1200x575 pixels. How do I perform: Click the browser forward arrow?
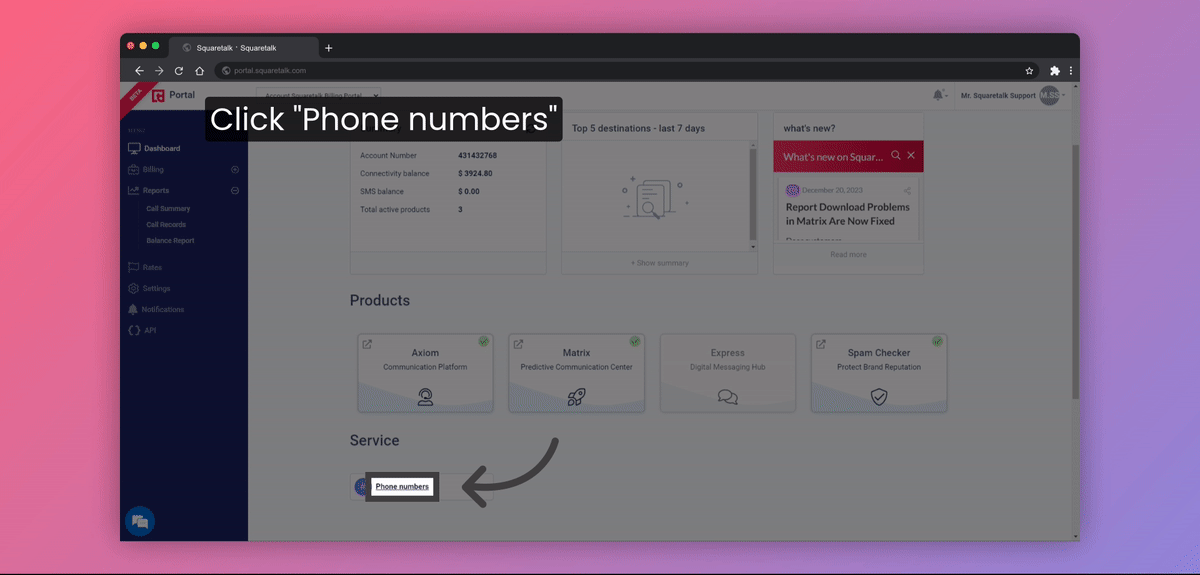click(x=159, y=71)
